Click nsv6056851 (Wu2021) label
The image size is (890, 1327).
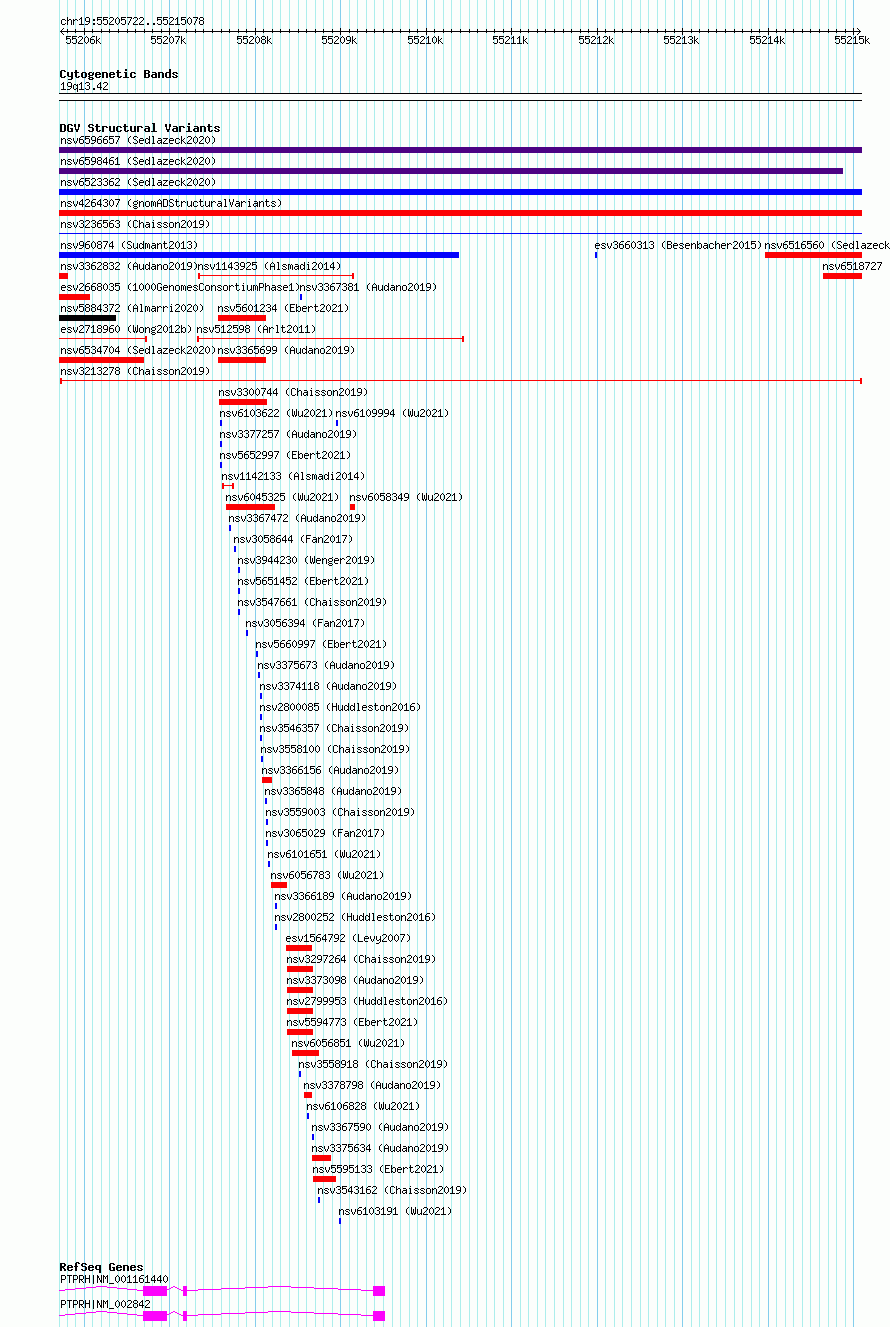349,1043
